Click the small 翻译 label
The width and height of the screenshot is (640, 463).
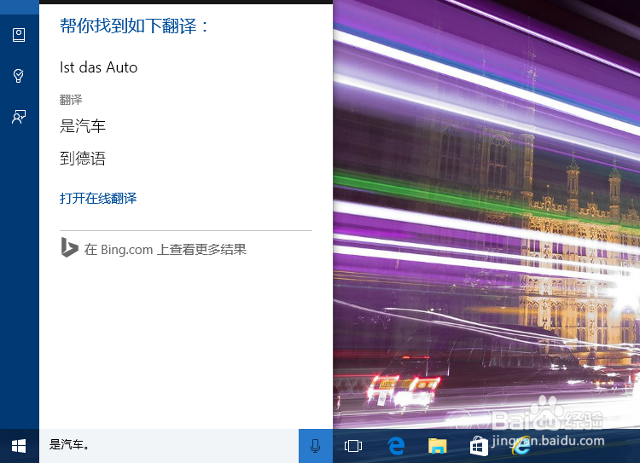(71, 100)
